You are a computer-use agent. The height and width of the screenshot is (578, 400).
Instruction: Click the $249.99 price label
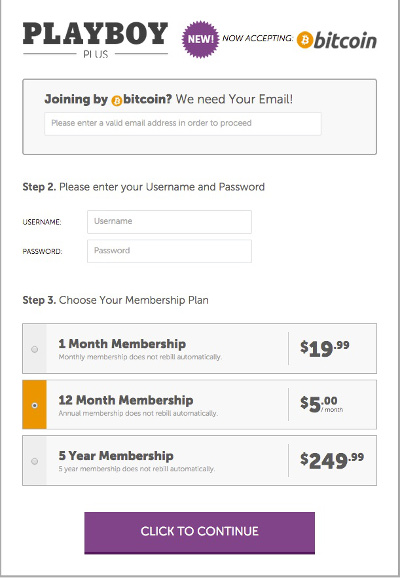332,460
